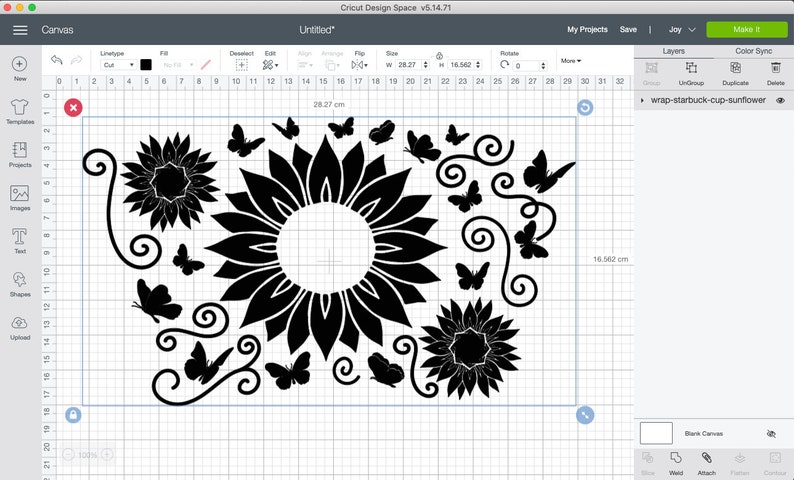Click the width input field
This screenshot has height=480, width=794.
click(x=409, y=65)
